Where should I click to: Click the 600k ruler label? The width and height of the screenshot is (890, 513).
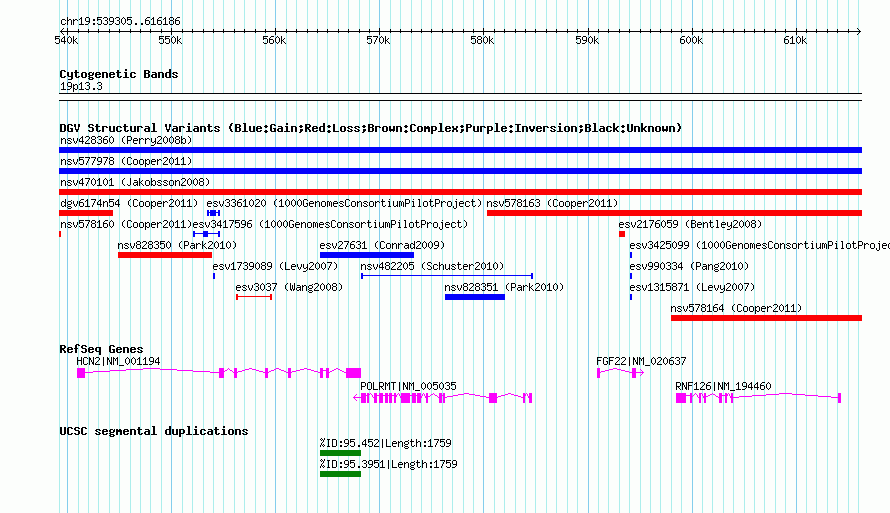pos(691,40)
